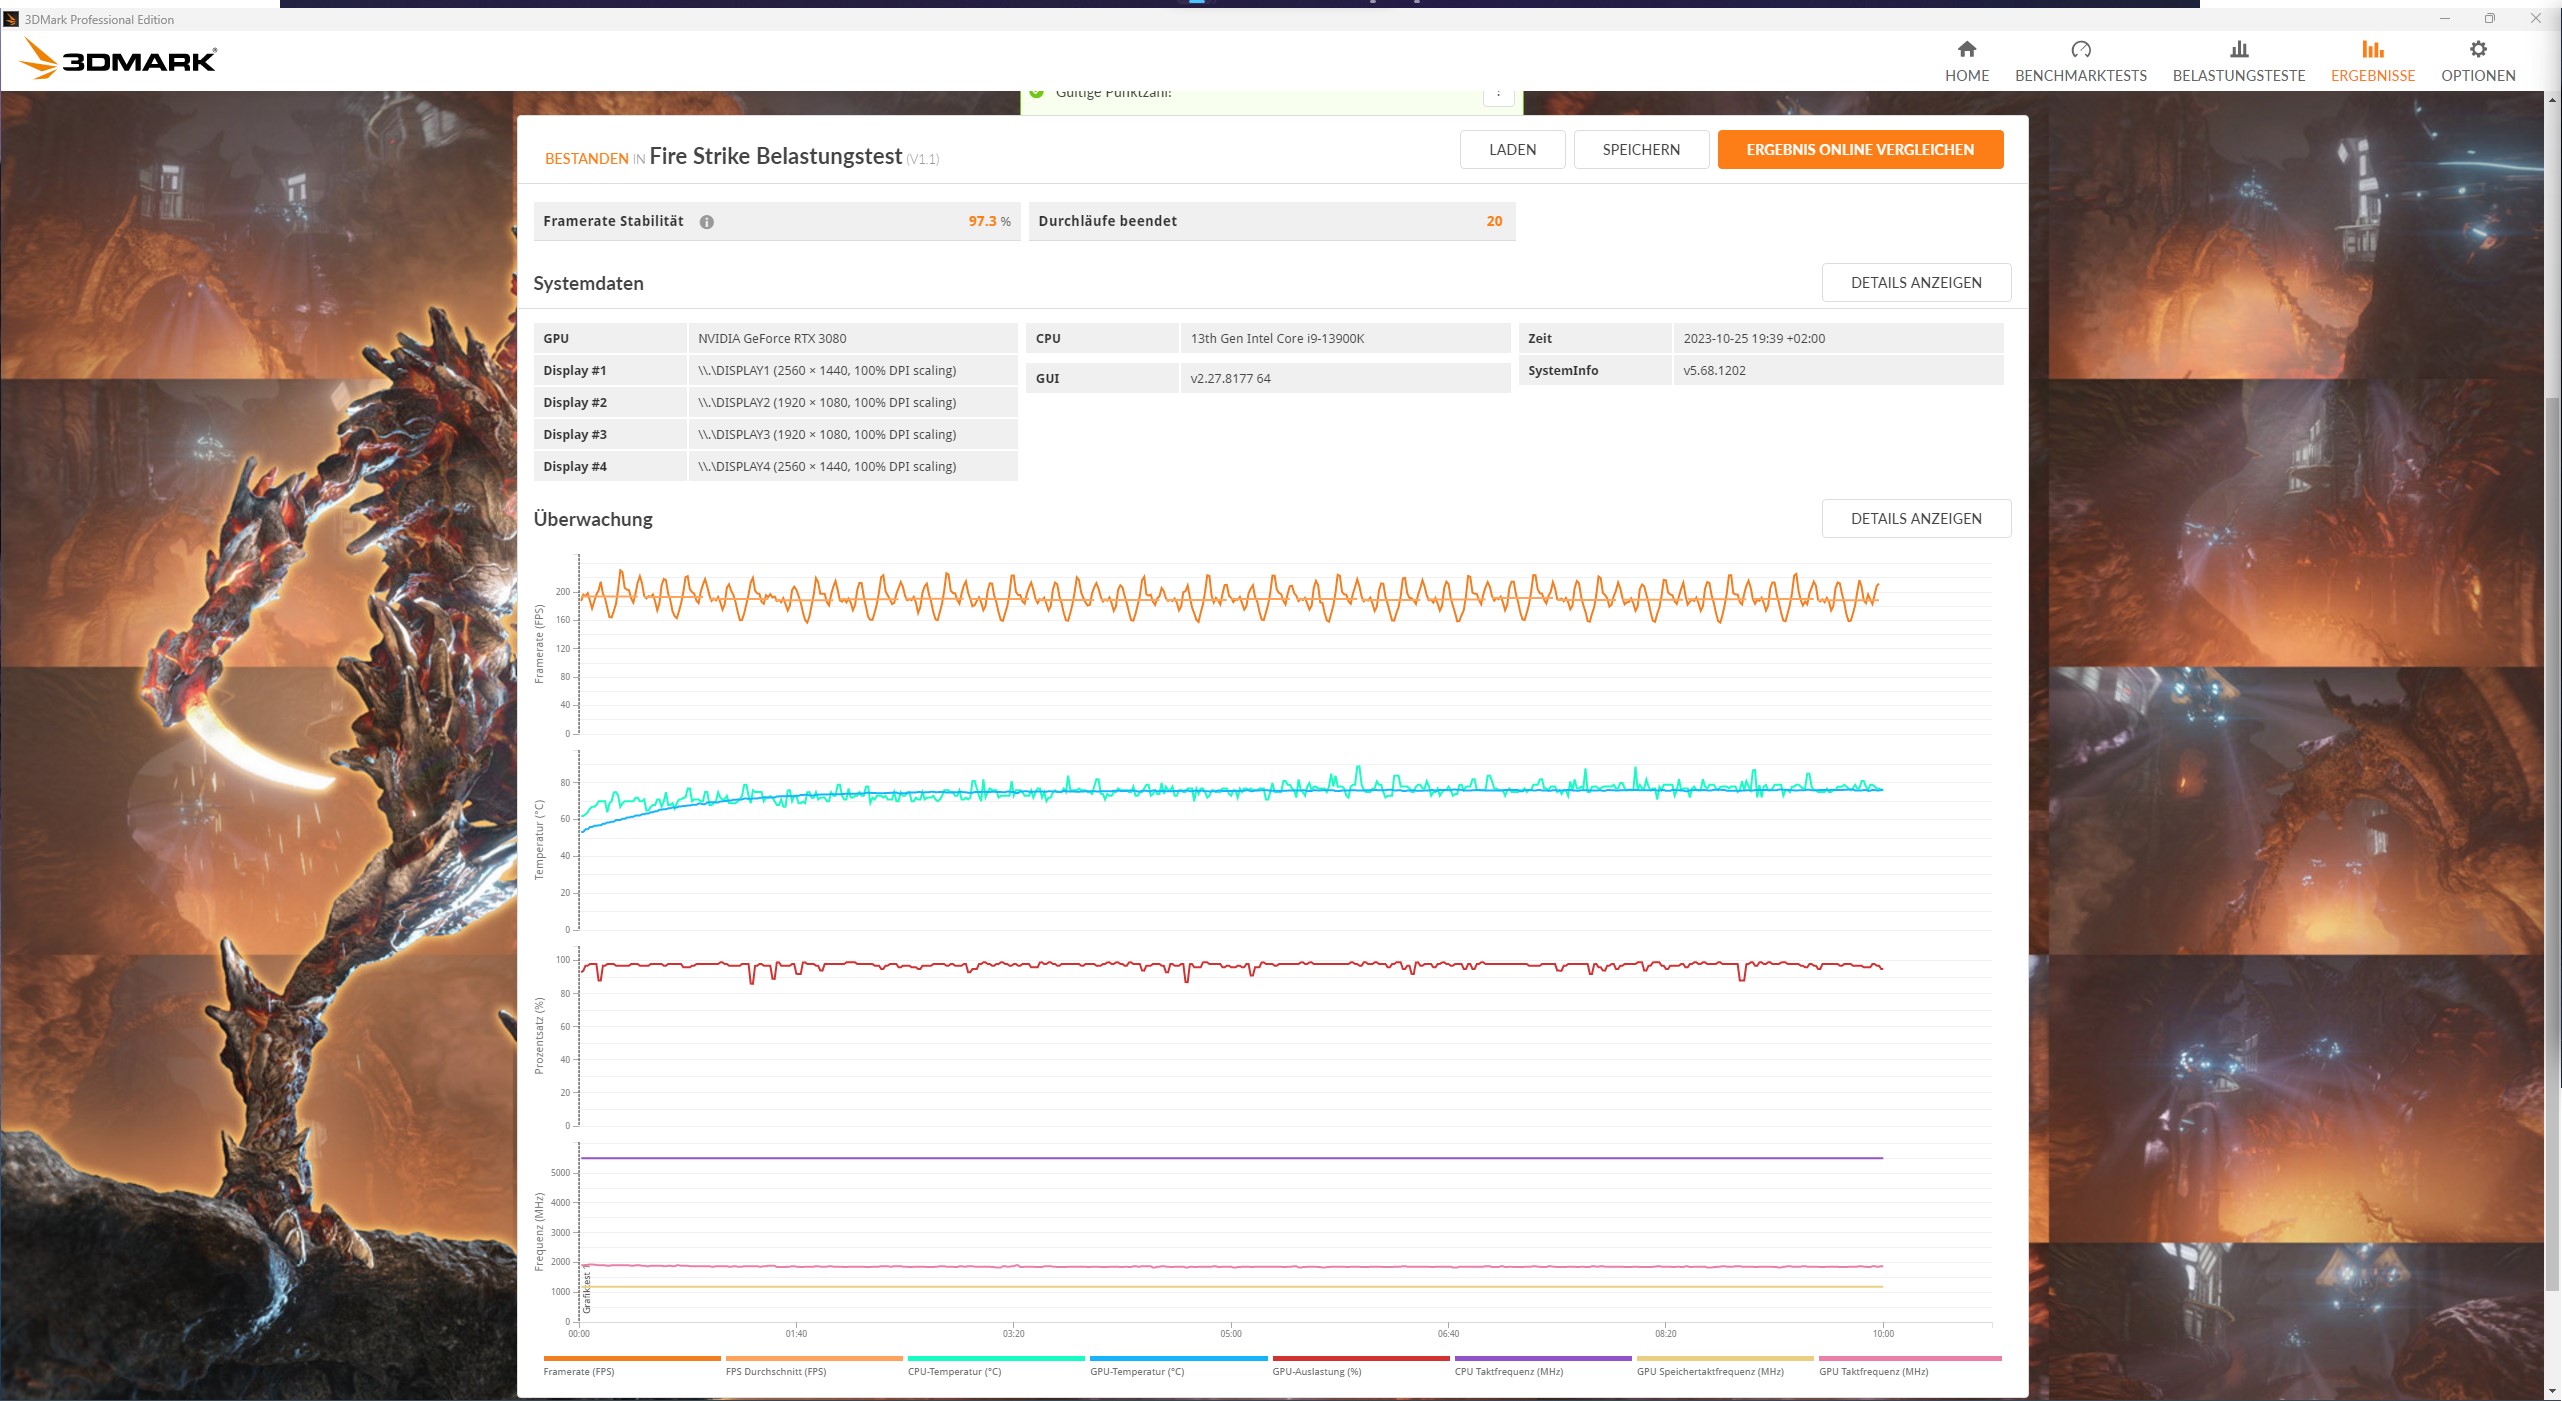Switch to the ERGEBNISSE tab
The width and height of the screenshot is (2562, 1401).
(2372, 62)
